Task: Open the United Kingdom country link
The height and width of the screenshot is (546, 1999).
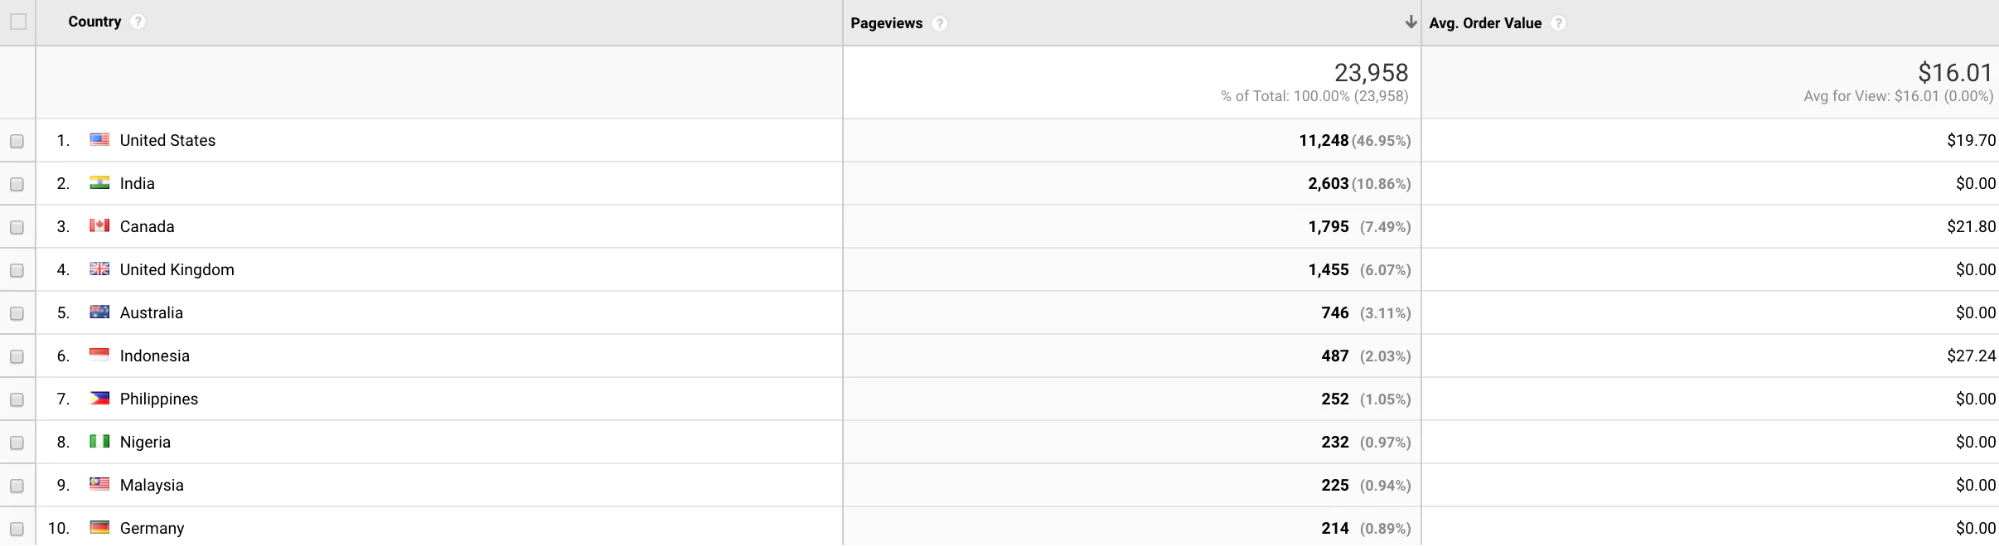Action: pyautogui.click(x=177, y=269)
